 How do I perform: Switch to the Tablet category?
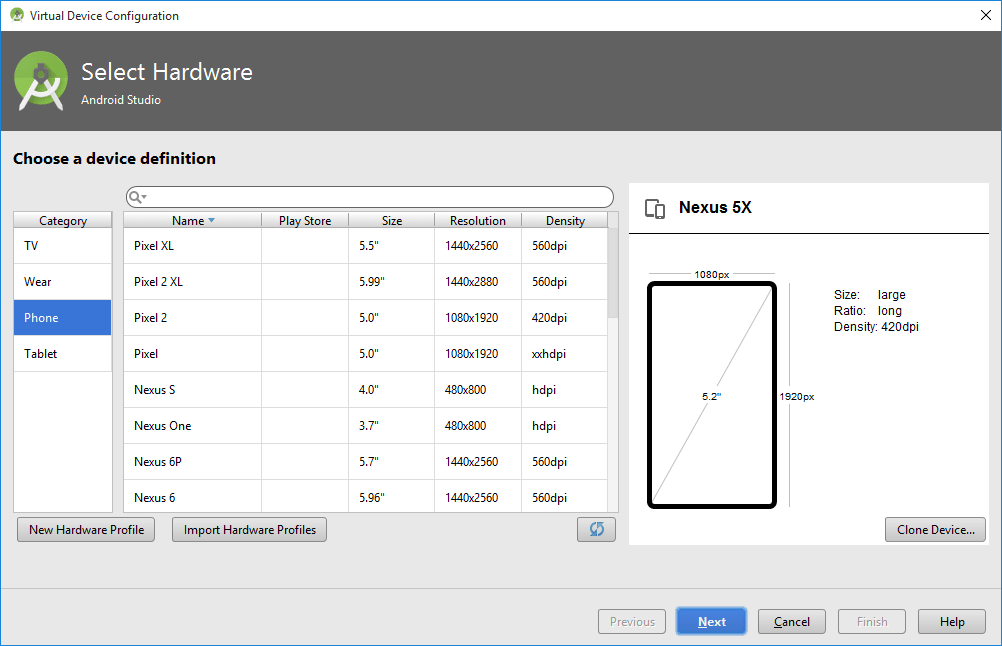[62, 353]
